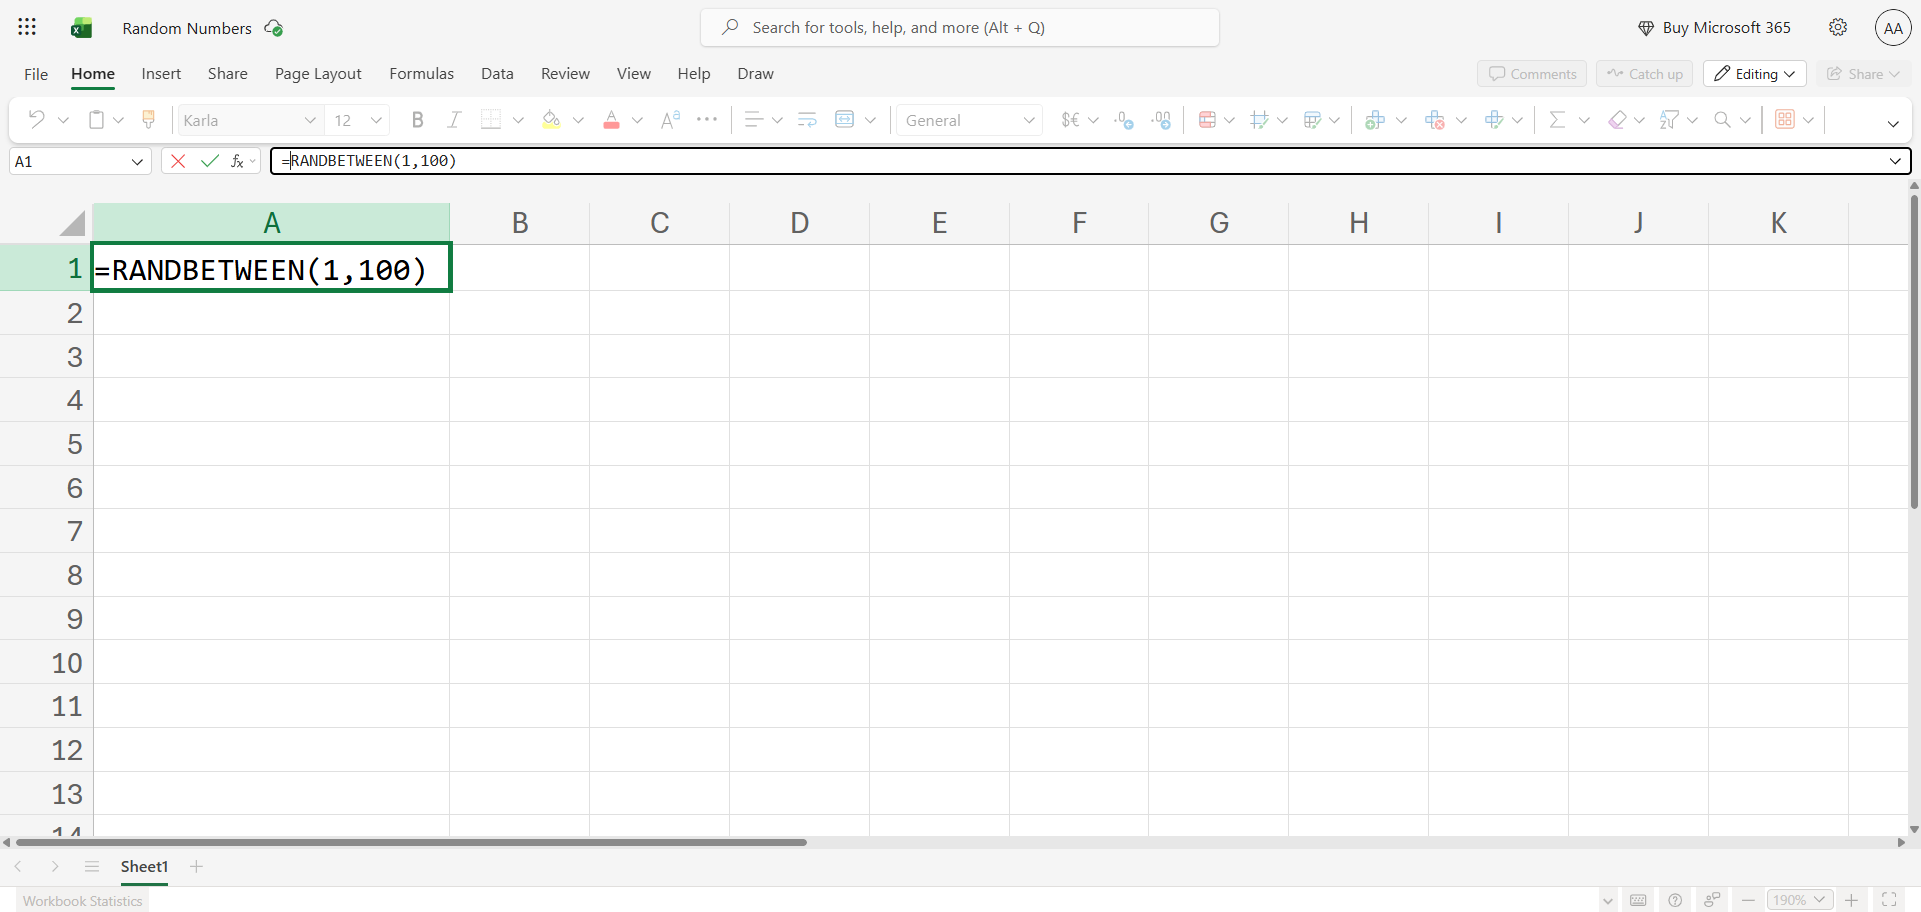
Task: Open the app launcher grid
Action: pyautogui.click(x=27, y=27)
